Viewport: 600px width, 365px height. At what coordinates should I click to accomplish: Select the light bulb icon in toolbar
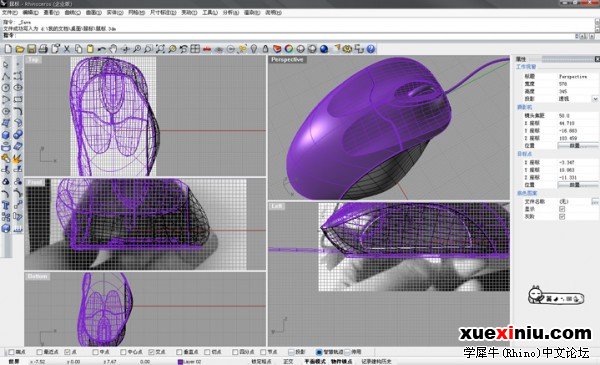pos(254,49)
